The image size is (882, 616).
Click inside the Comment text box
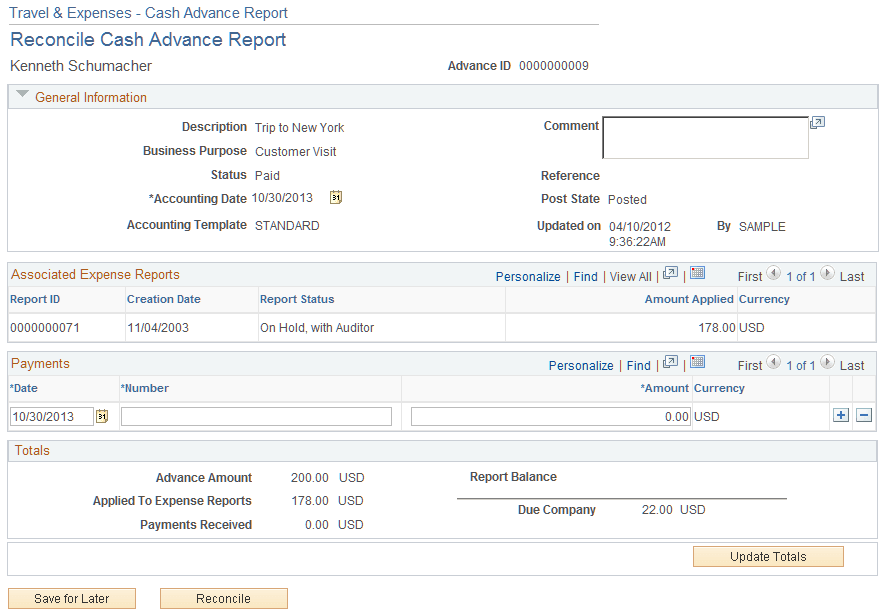click(x=704, y=136)
